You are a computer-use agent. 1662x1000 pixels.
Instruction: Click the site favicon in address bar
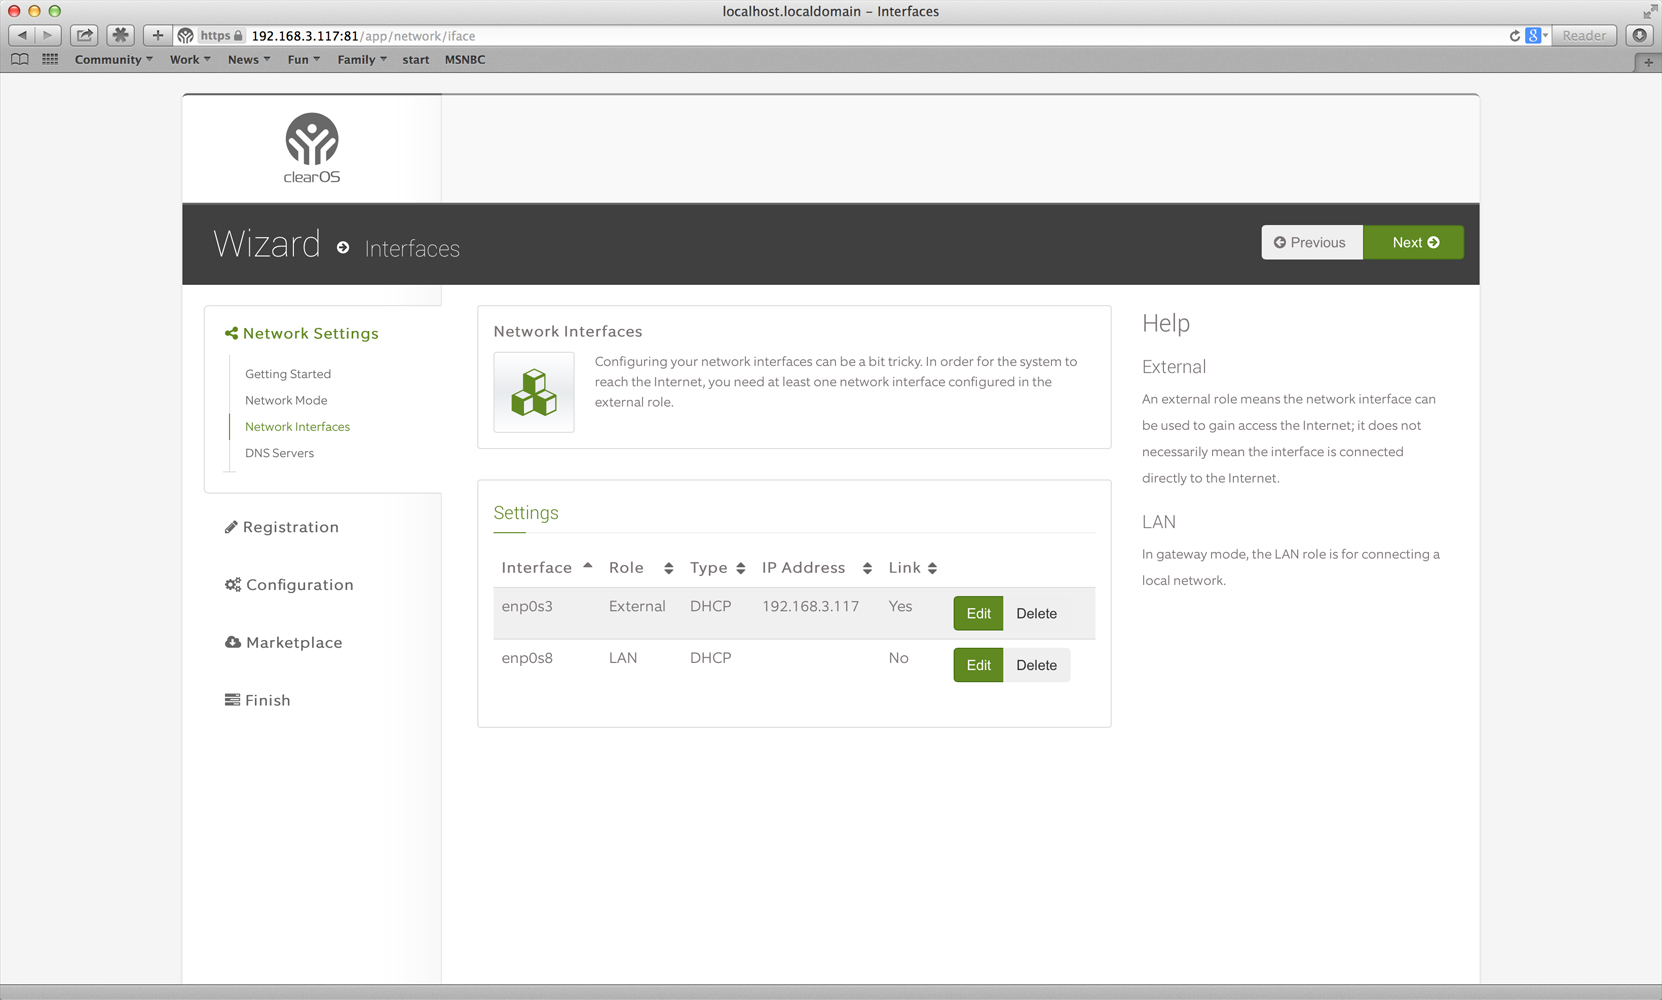point(186,35)
